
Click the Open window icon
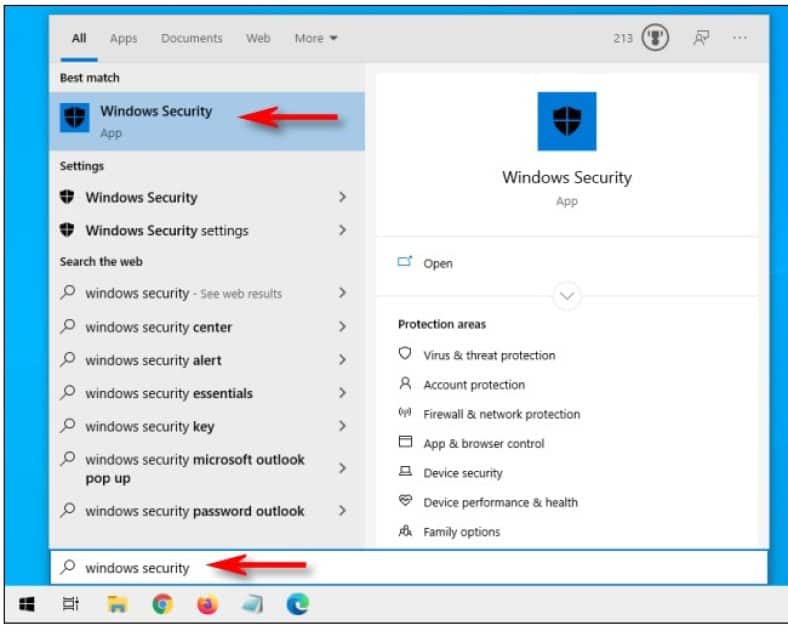(x=405, y=262)
